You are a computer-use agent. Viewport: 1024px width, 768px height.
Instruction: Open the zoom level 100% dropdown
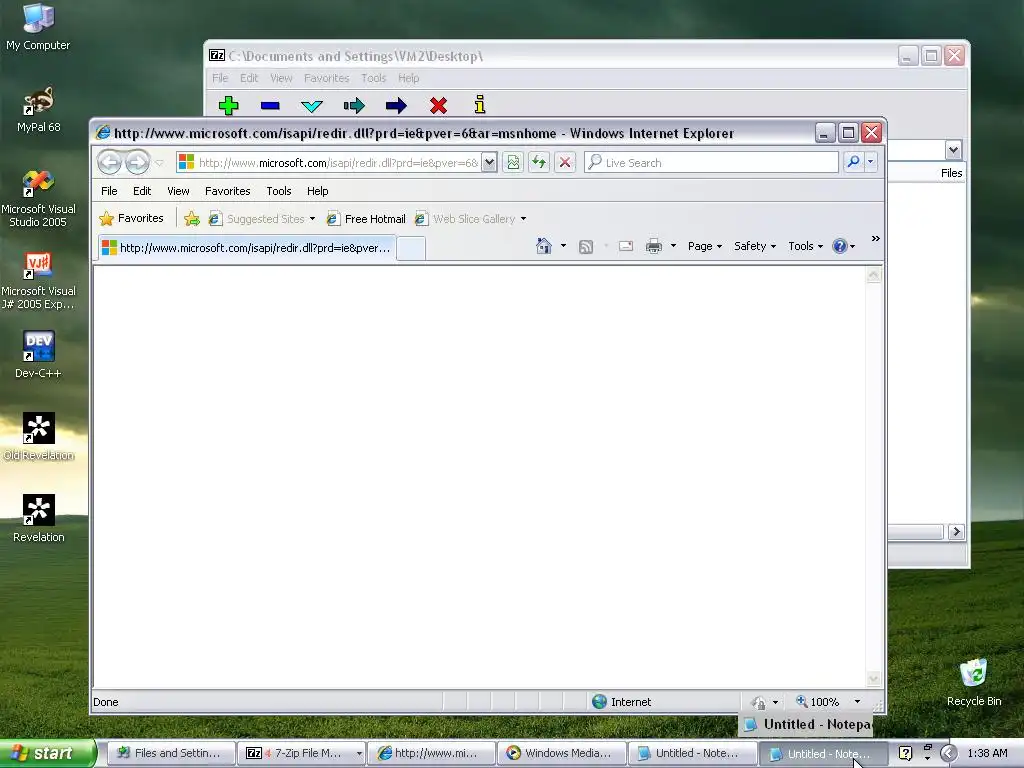pyautogui.click(x=857, y=702)
